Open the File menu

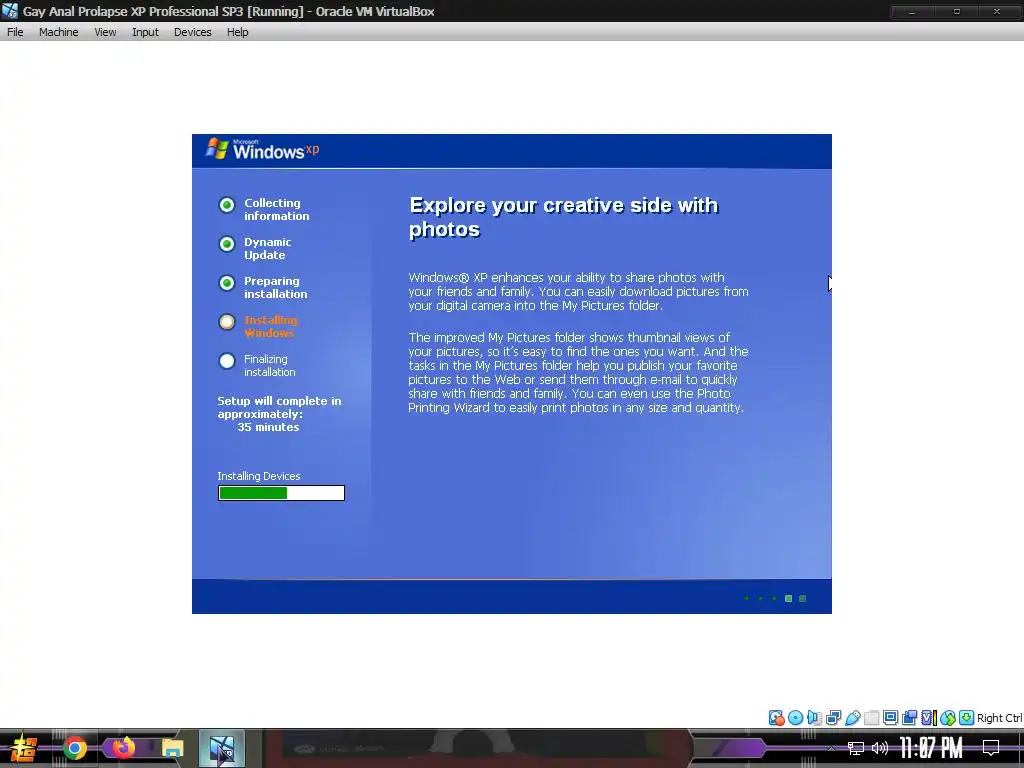click(15, 32)
